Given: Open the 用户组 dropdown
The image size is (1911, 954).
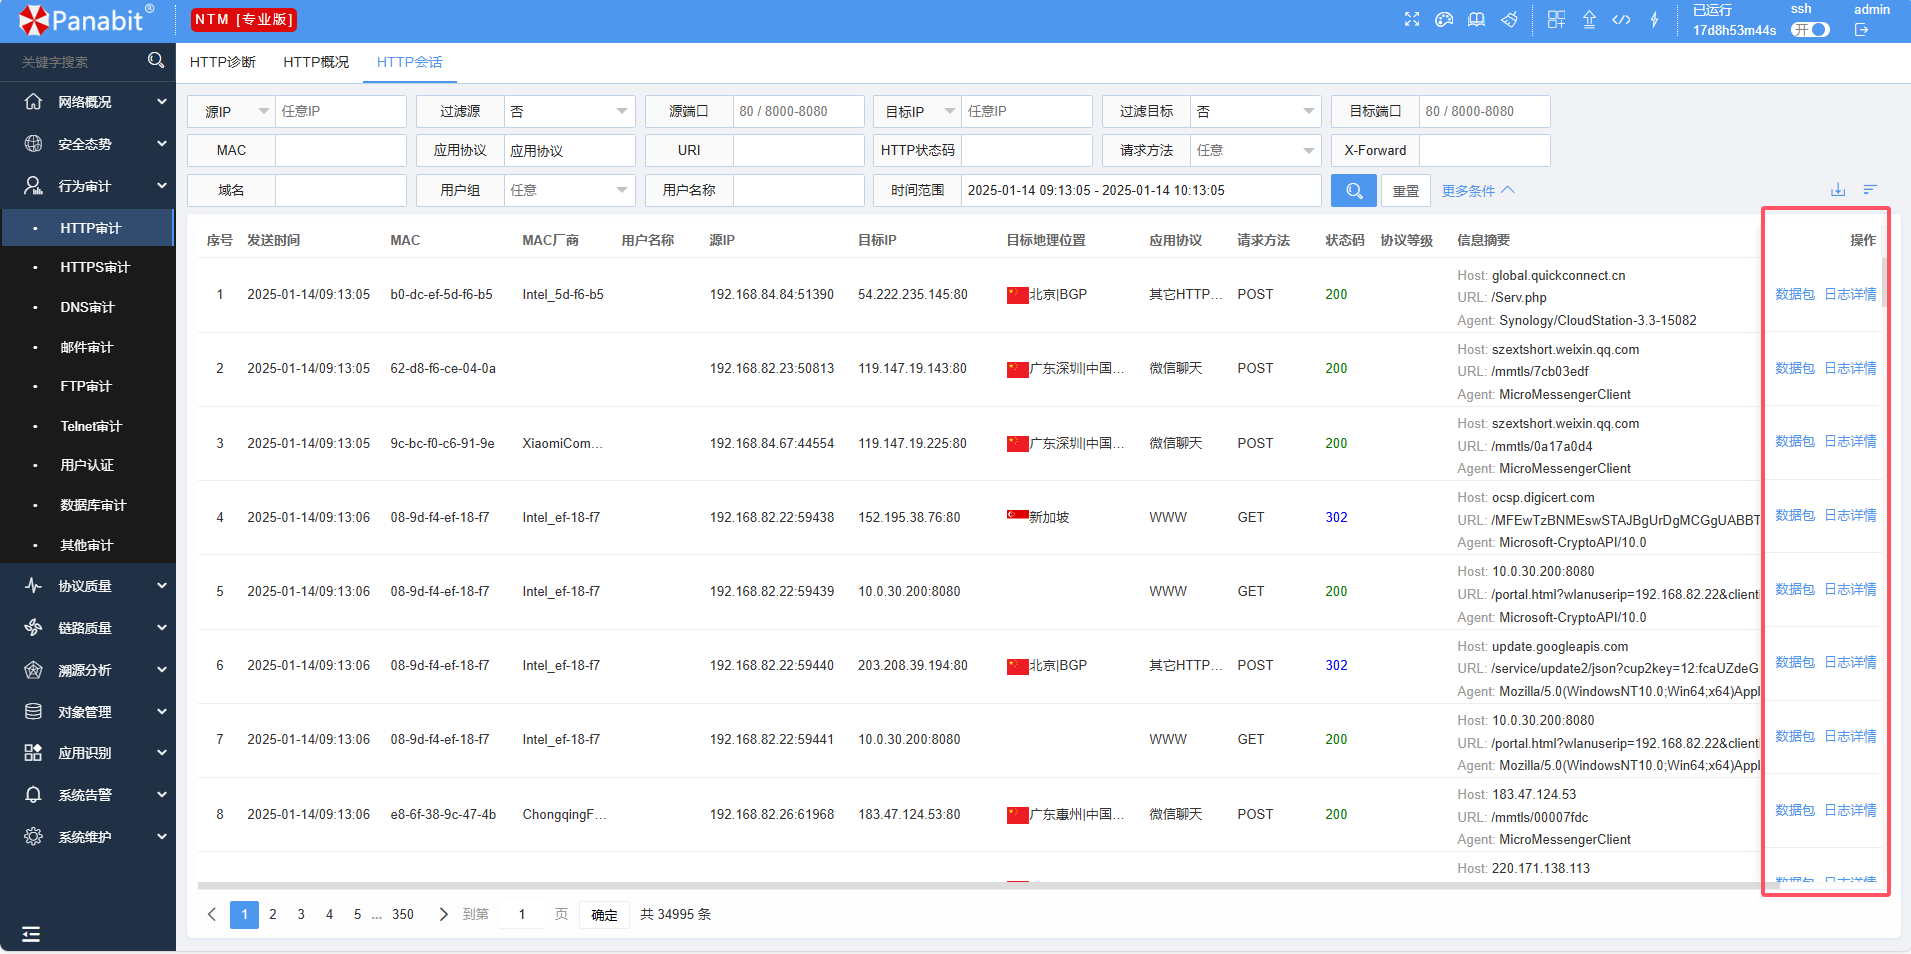Looking at the screenshot, I should tap(569, 190).
